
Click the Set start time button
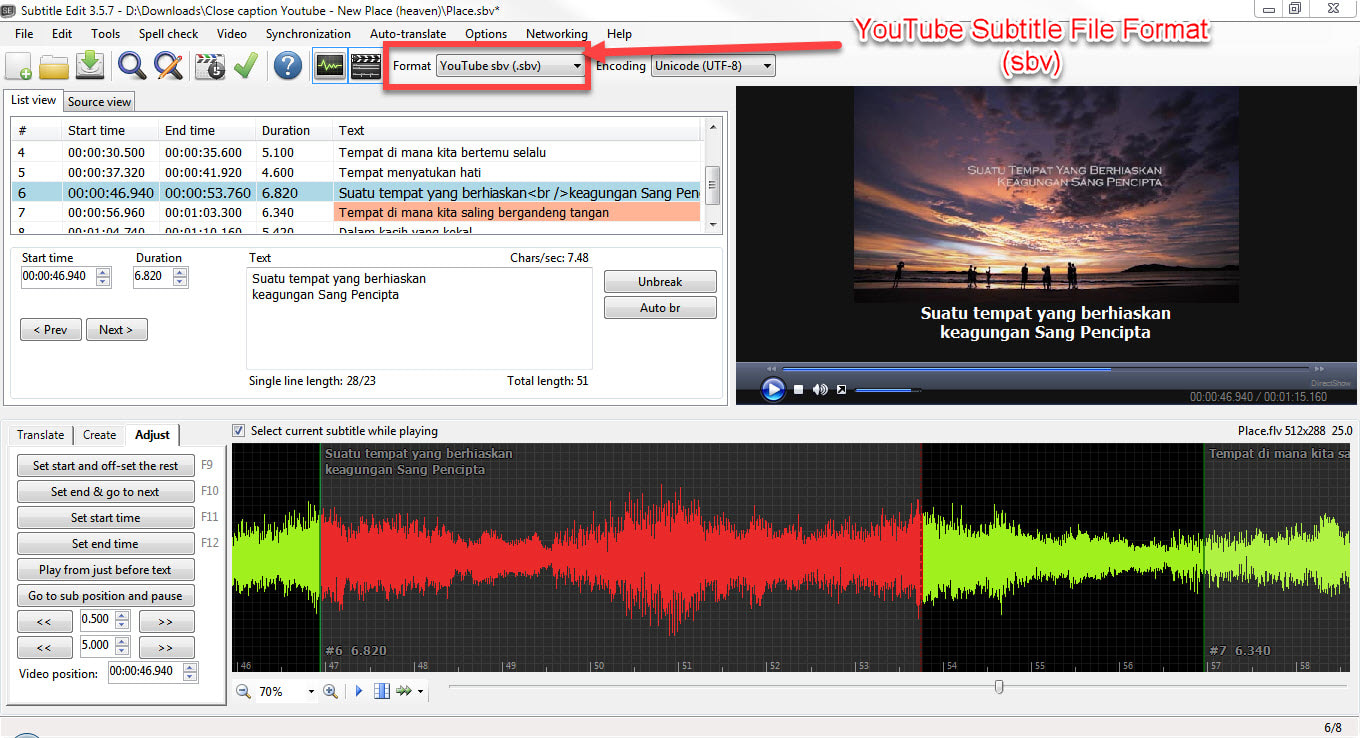105,517
